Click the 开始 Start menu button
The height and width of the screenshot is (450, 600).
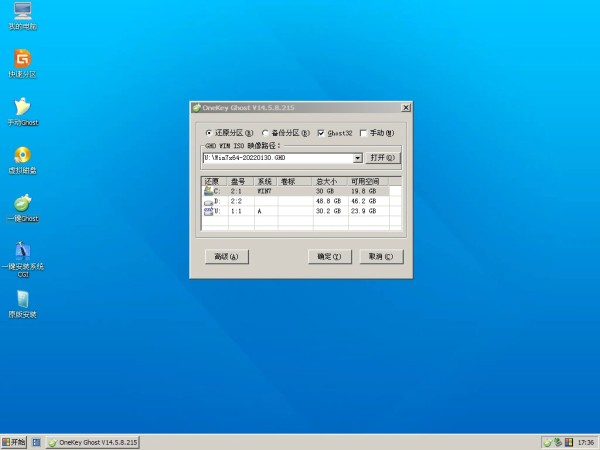coord(14,442)
